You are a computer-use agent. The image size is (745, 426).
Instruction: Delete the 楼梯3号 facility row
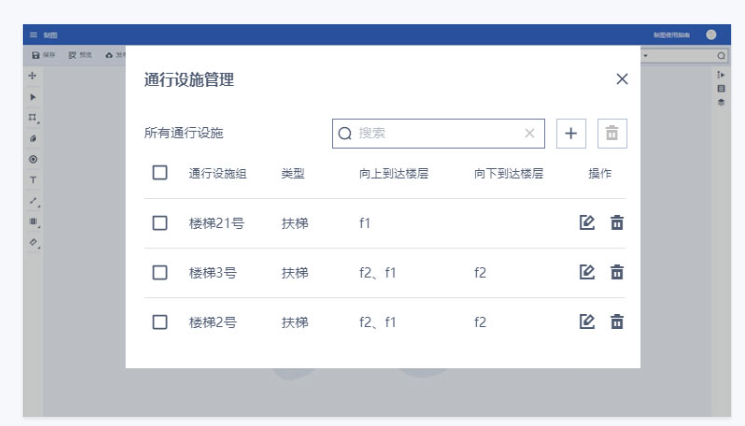point(617,272)
